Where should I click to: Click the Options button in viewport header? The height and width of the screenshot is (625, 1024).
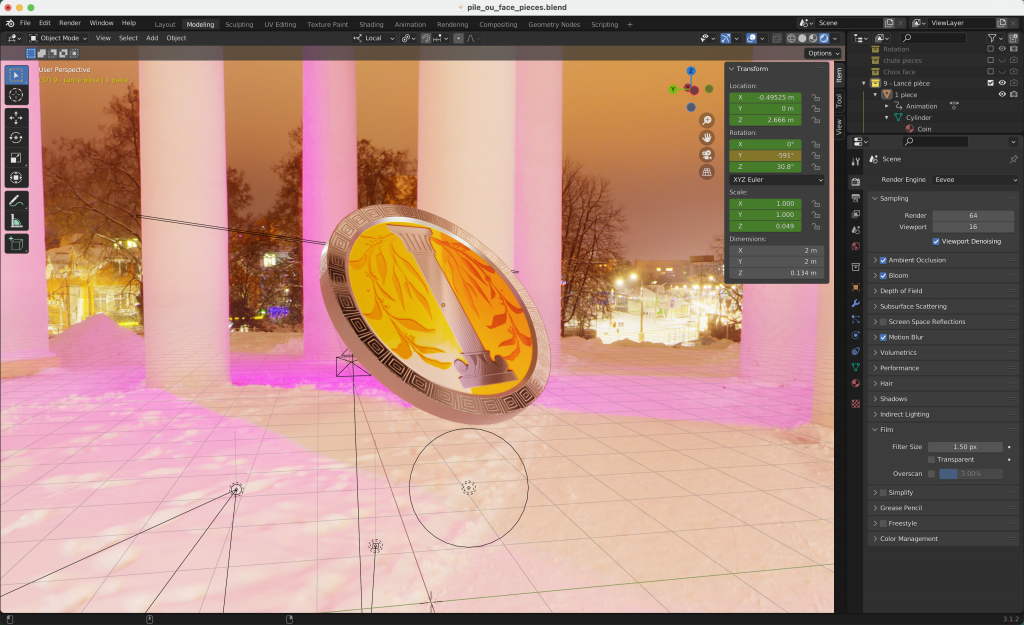click(x=821, y=53)
